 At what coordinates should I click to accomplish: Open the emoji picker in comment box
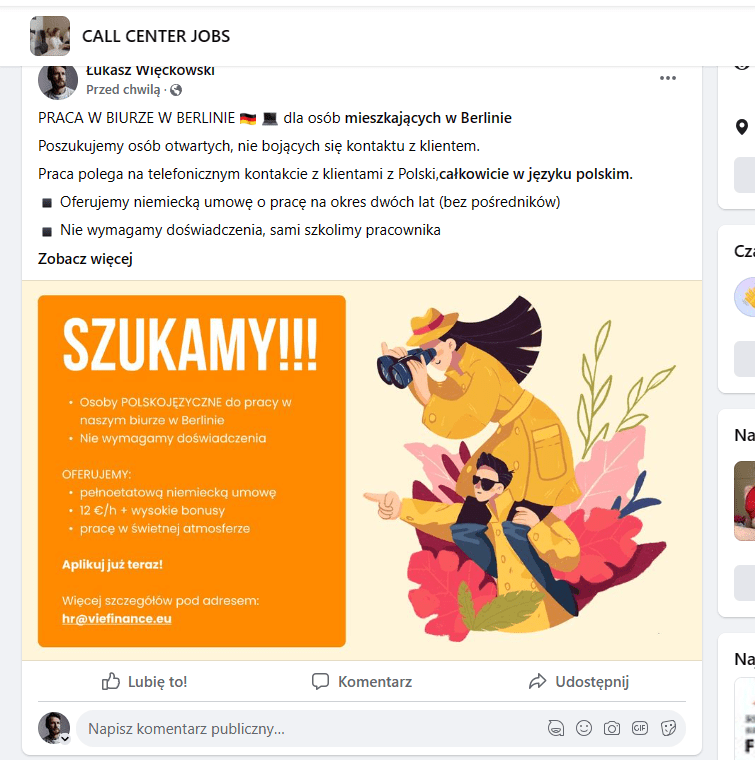pos(584,728)
